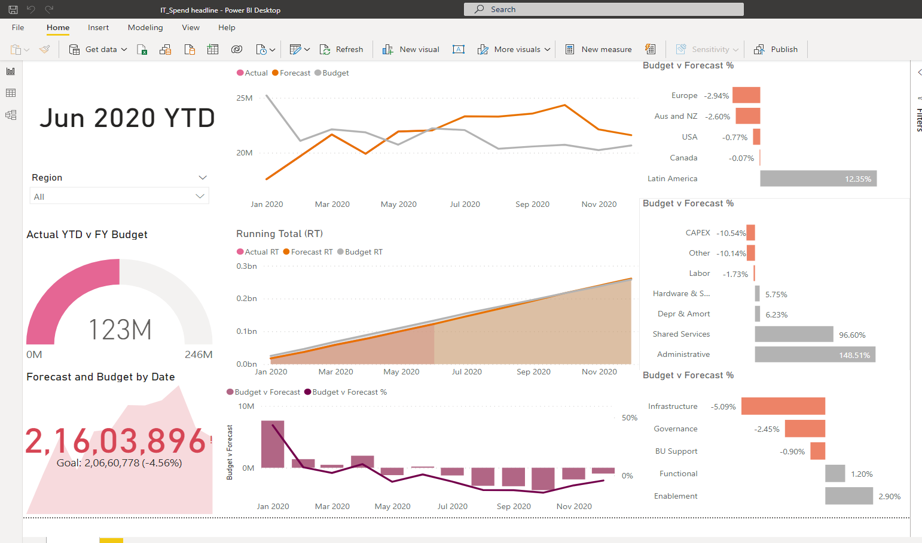The width and height of the screenshot is (922, 543).
Task: Click the Refresh button
Action: coord(341,49)
